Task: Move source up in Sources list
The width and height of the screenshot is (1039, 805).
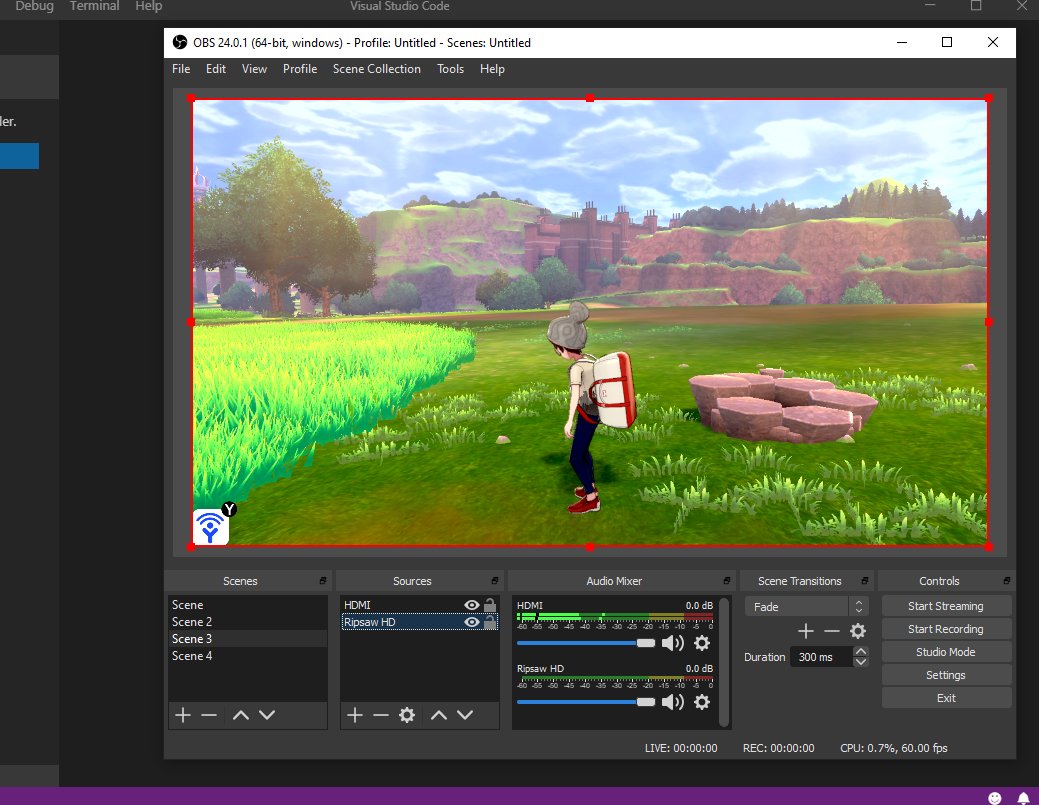Action: pos(439,715)
